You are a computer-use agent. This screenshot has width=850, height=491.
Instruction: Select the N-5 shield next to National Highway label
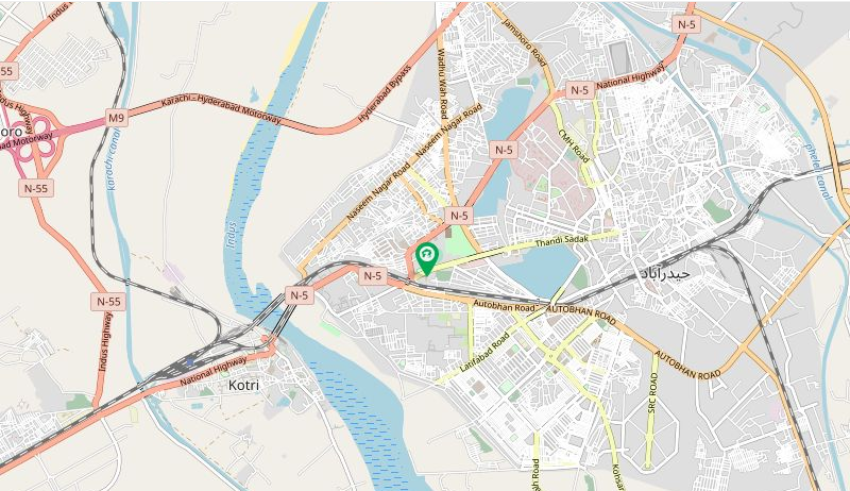point(579,90)
